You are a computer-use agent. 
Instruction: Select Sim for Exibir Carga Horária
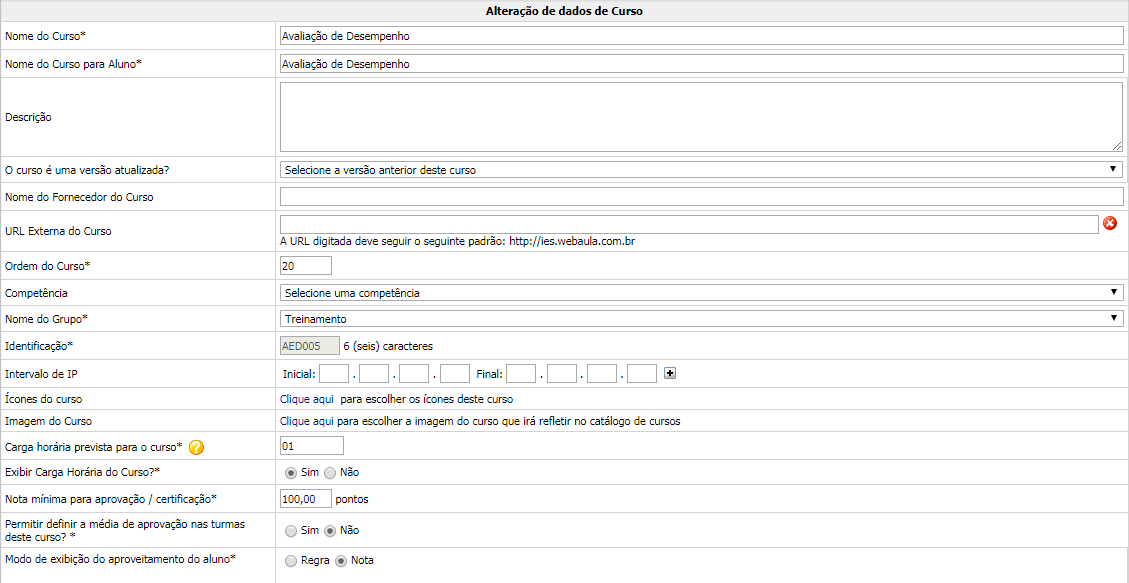click(291, 472)
